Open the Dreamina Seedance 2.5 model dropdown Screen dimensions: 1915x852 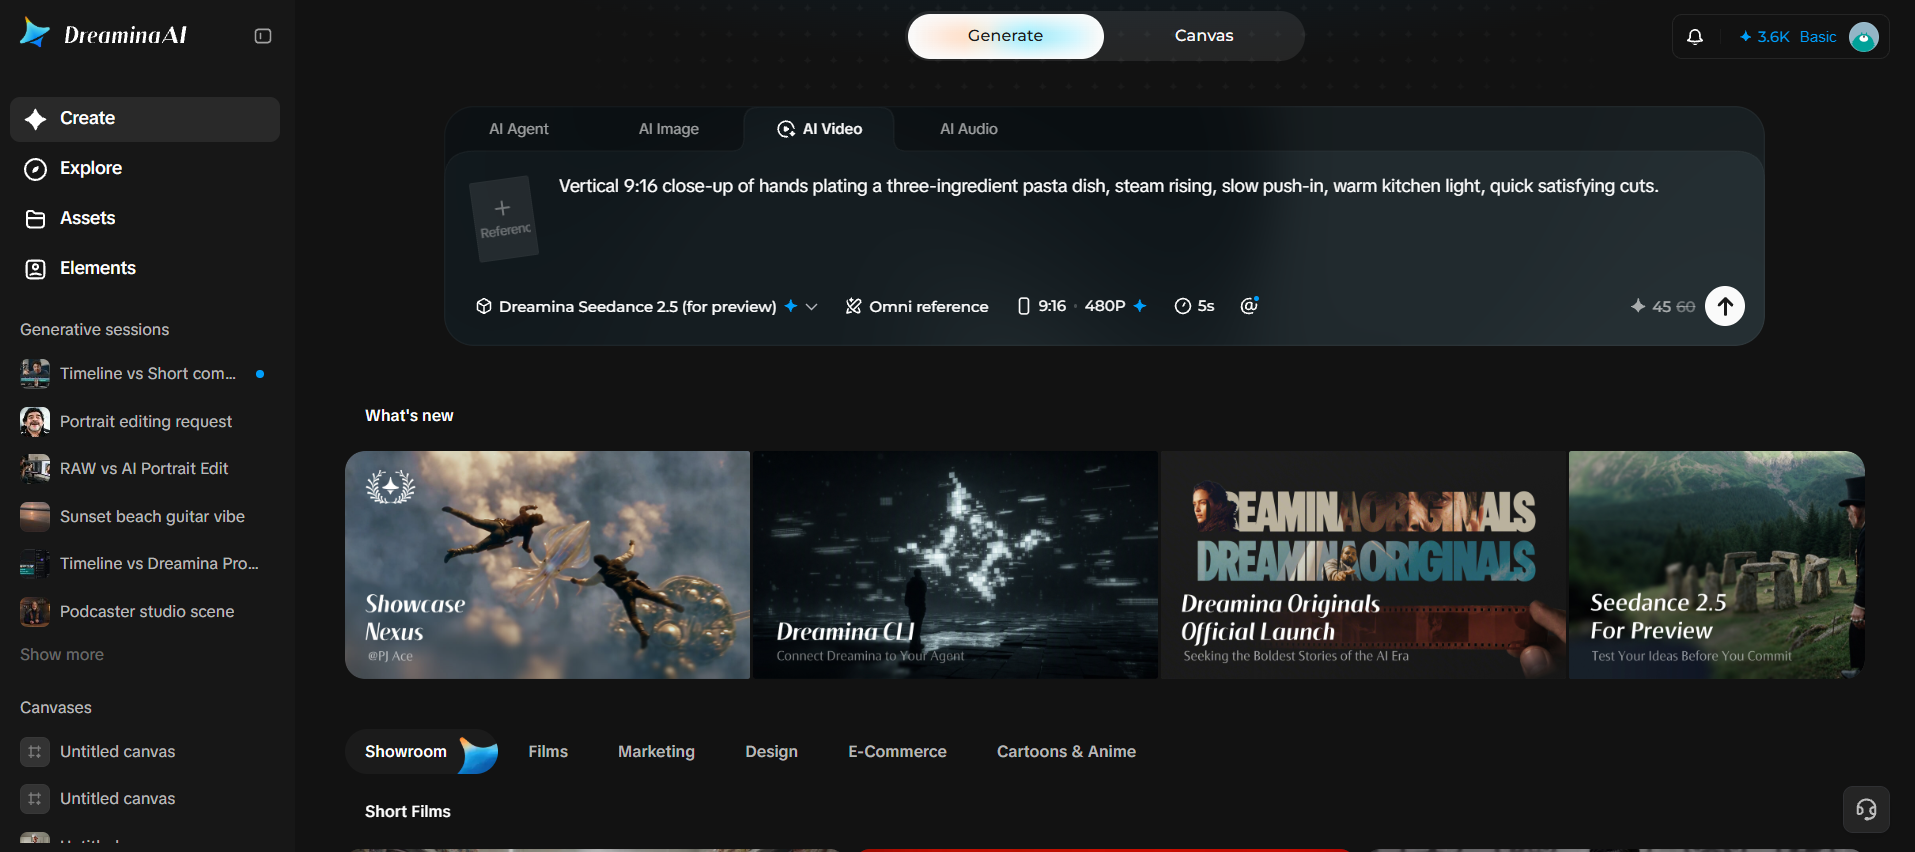click(647, 306)
